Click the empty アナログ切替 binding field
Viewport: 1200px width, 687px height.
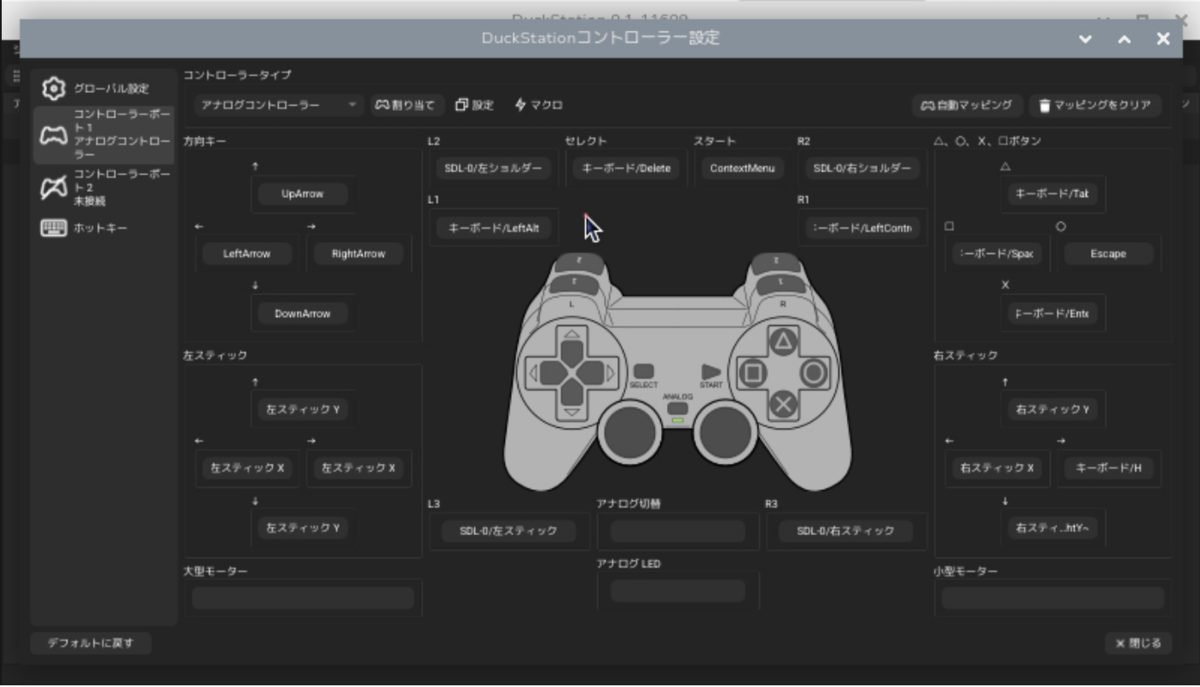coord(677,531)
